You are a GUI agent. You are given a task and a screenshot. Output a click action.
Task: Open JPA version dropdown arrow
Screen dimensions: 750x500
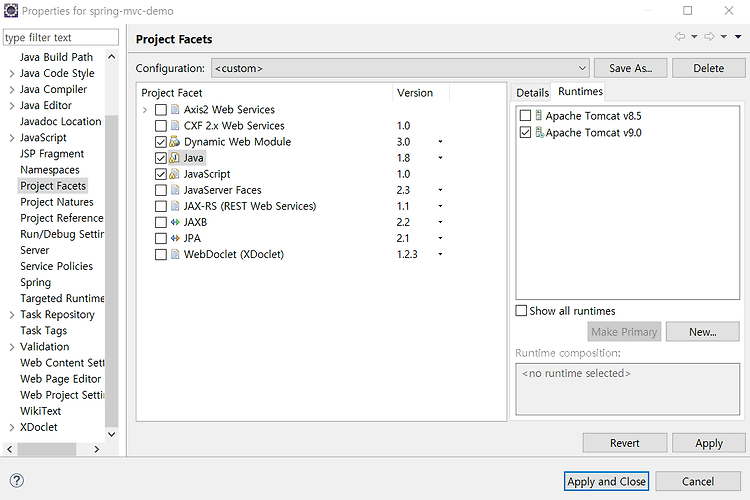pyautogui.click(x=440, y=238)
